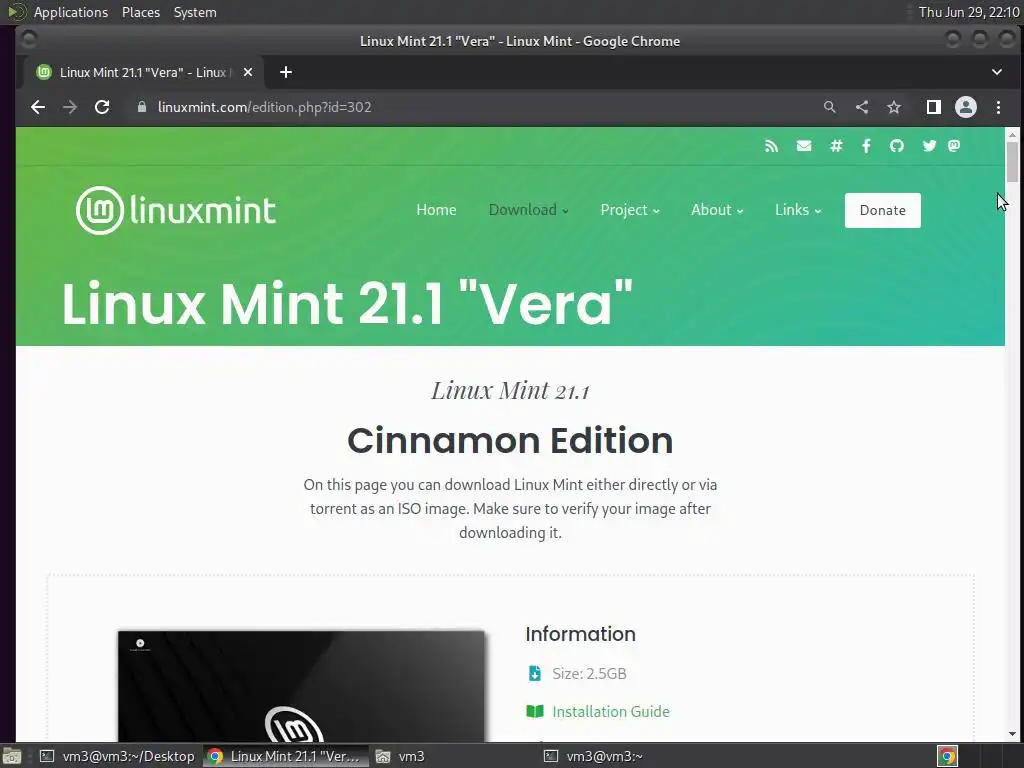Click the Size: 2.5GB text
This screenshot has height=768, width=1024.
tap(589, 673)
